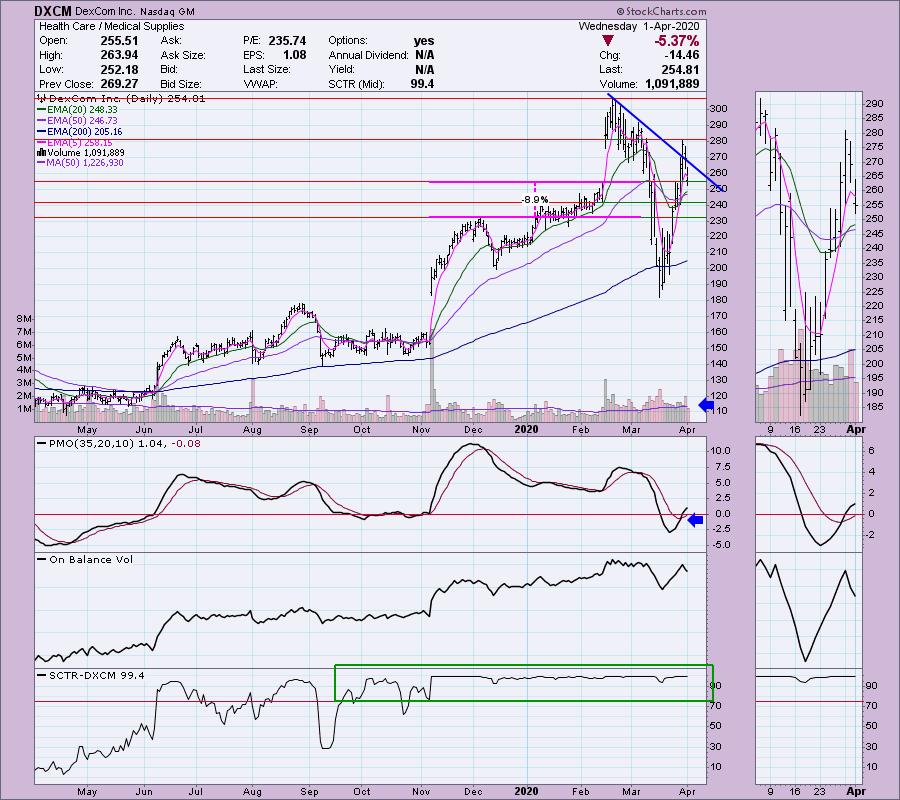Click the Volume value 1,091,889 in header
This screenshot has width=900, height=800.
pos(672,84)
